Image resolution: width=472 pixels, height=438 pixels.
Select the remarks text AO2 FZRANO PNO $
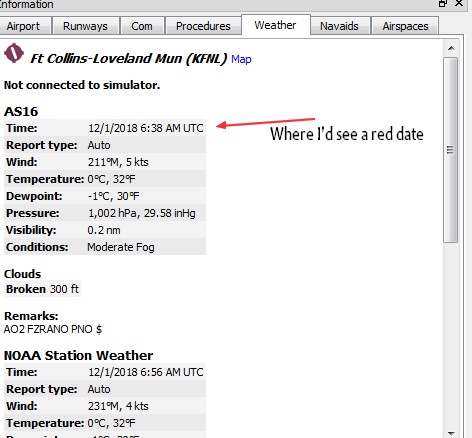coord(53,329)
